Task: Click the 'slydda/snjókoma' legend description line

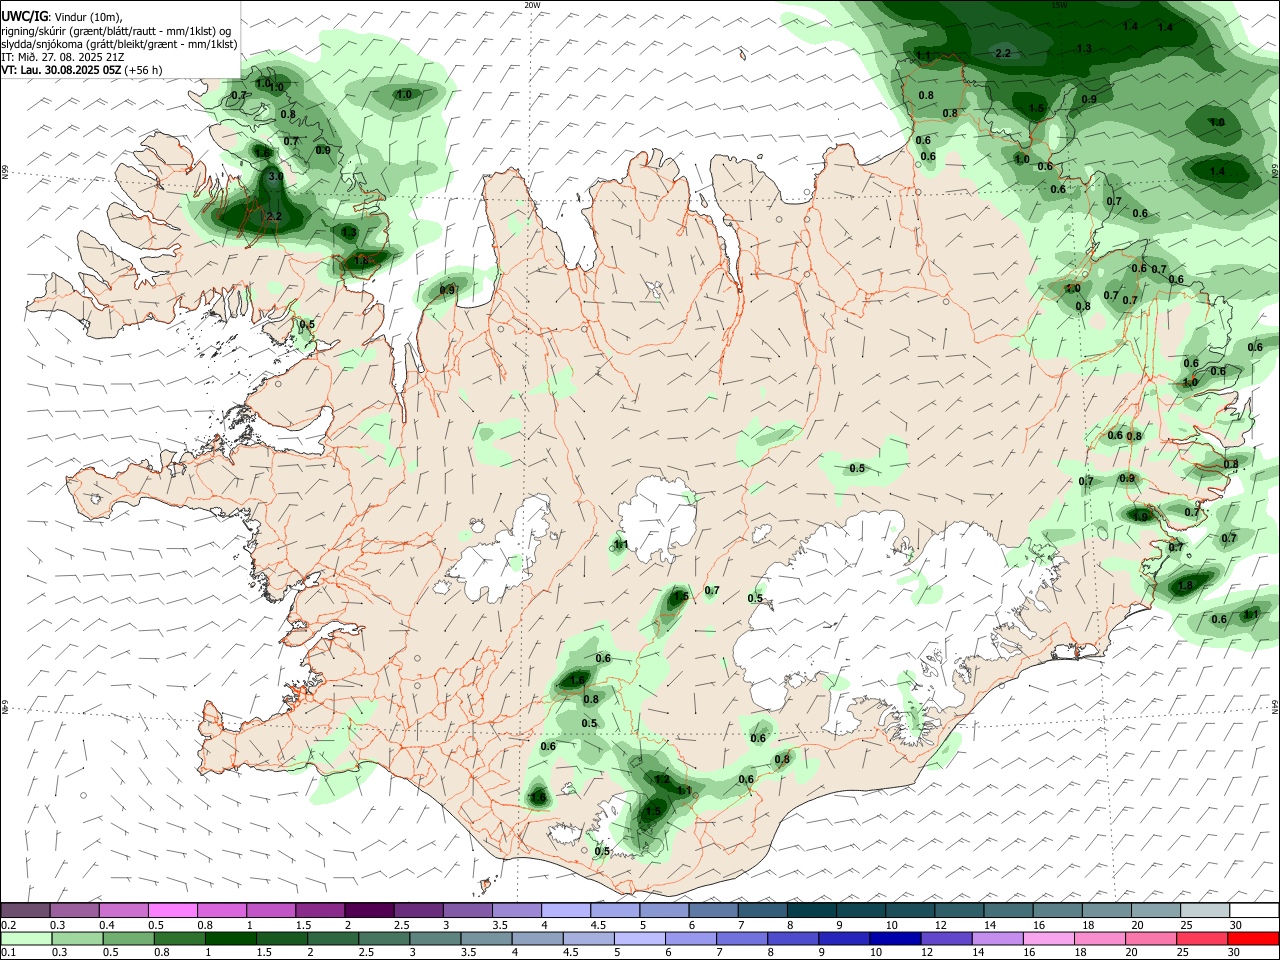Action: (x=119, y=44)
